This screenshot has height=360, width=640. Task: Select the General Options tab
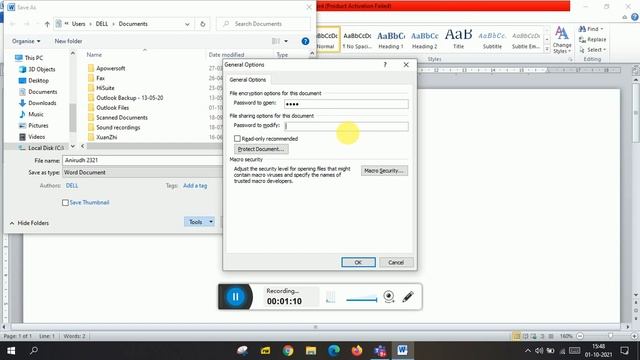click(x=248, y=80)
